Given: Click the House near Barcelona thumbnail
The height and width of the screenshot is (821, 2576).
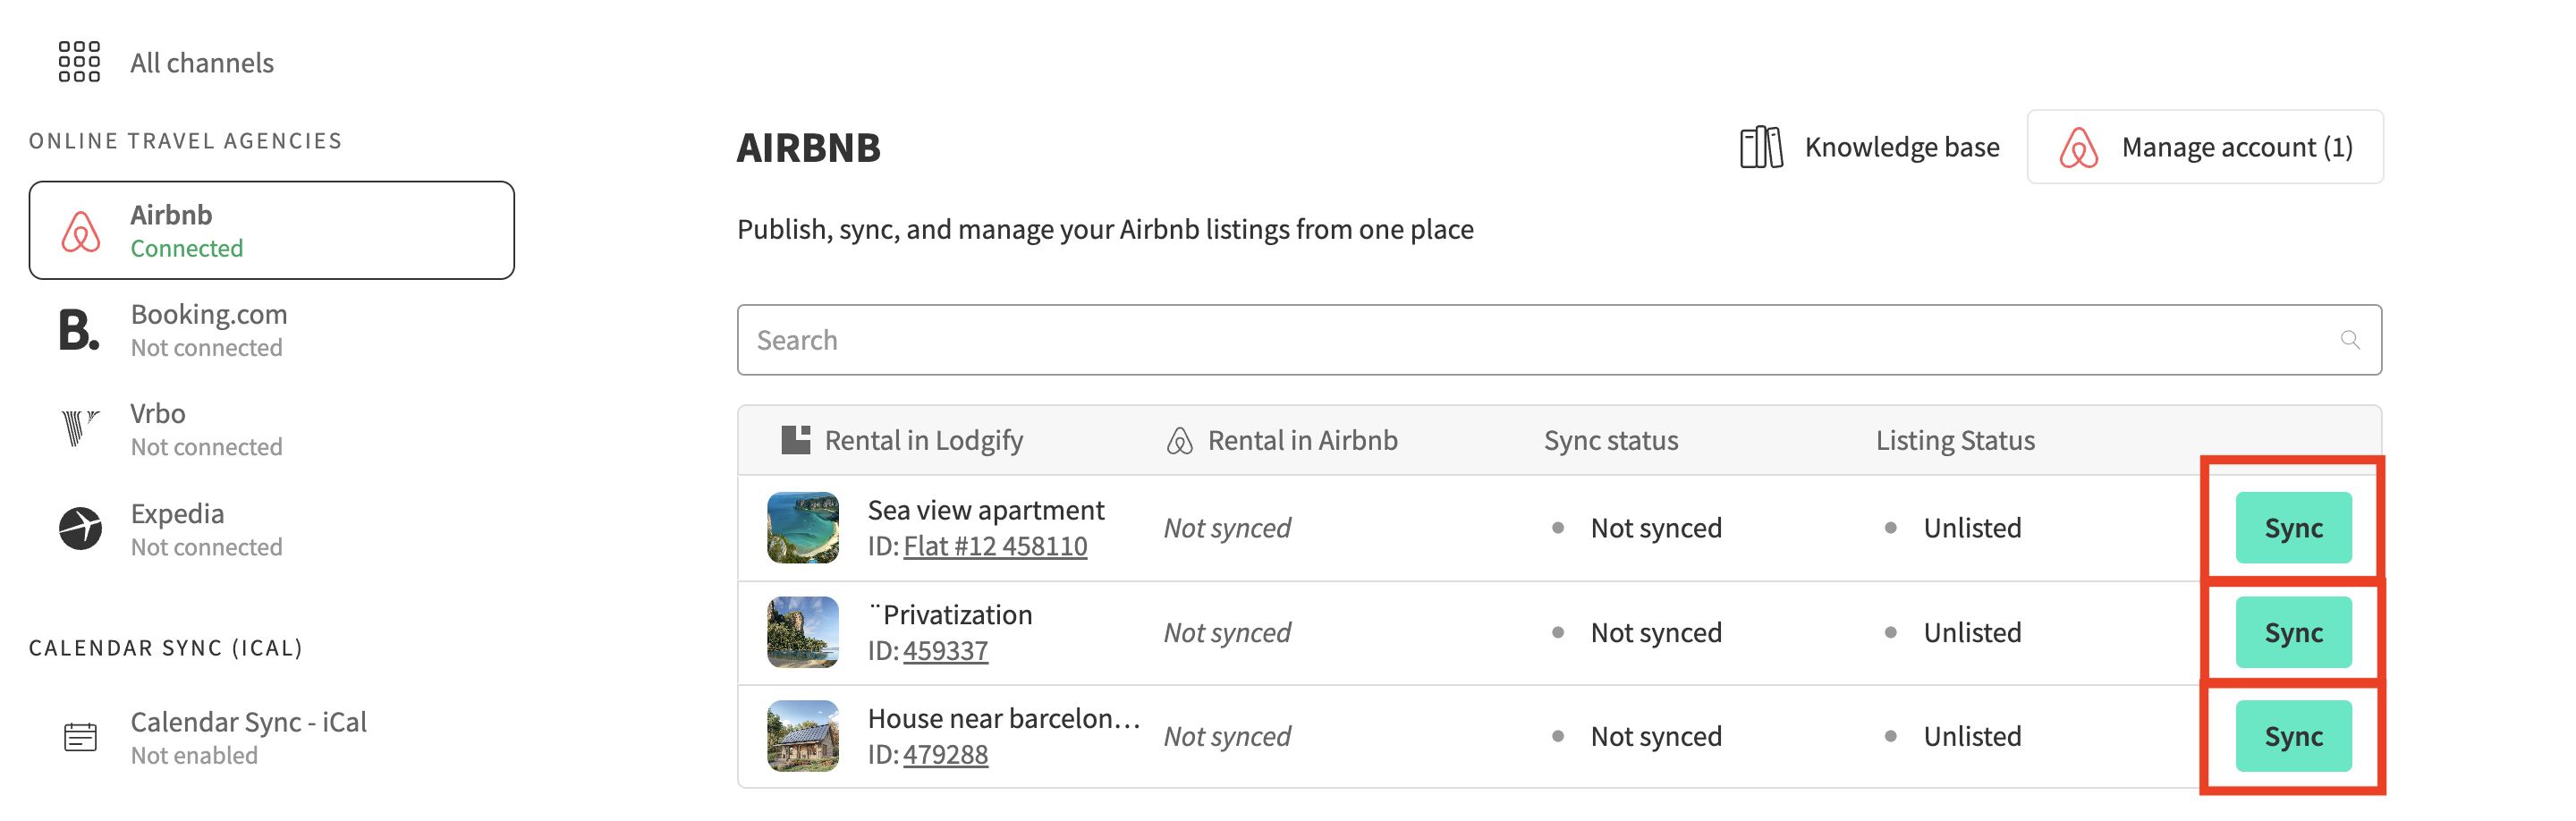Looking at the screenshot, I should point(803,737).
